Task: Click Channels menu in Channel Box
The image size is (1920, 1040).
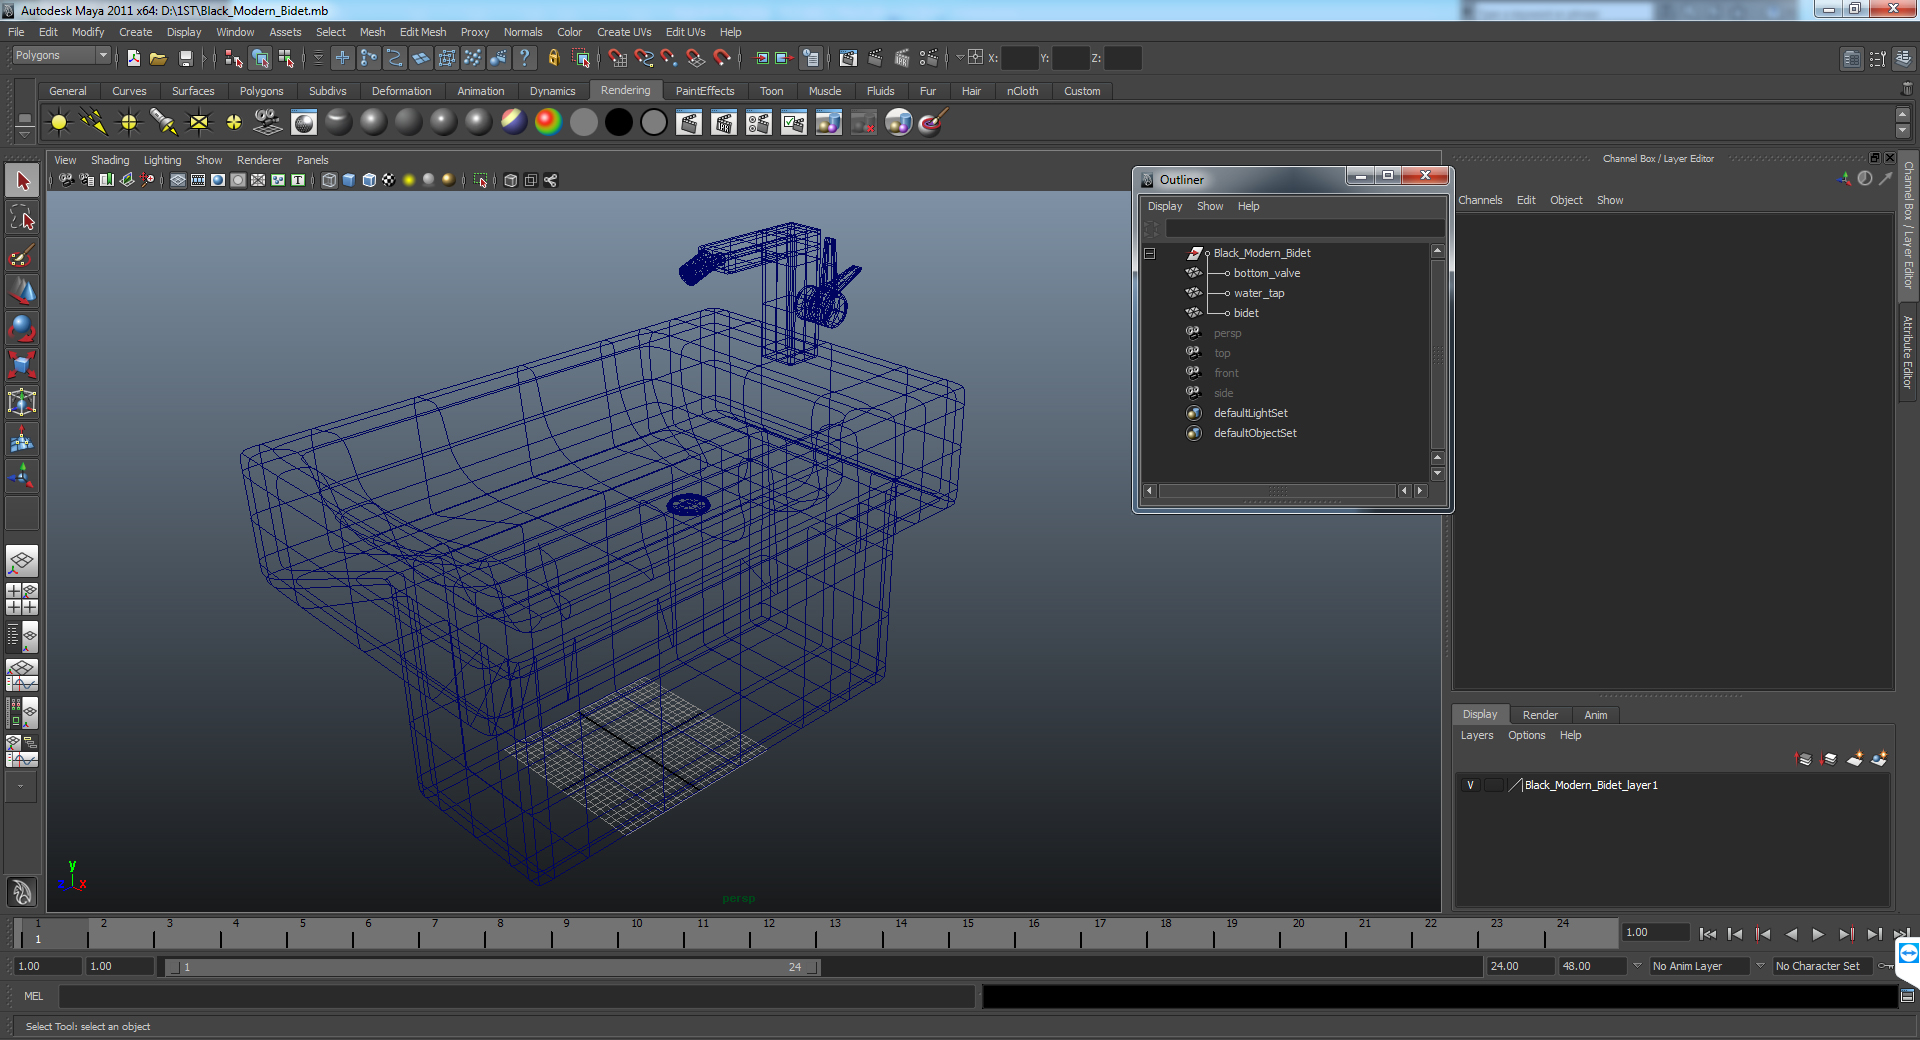Action: pos(1480,200)
